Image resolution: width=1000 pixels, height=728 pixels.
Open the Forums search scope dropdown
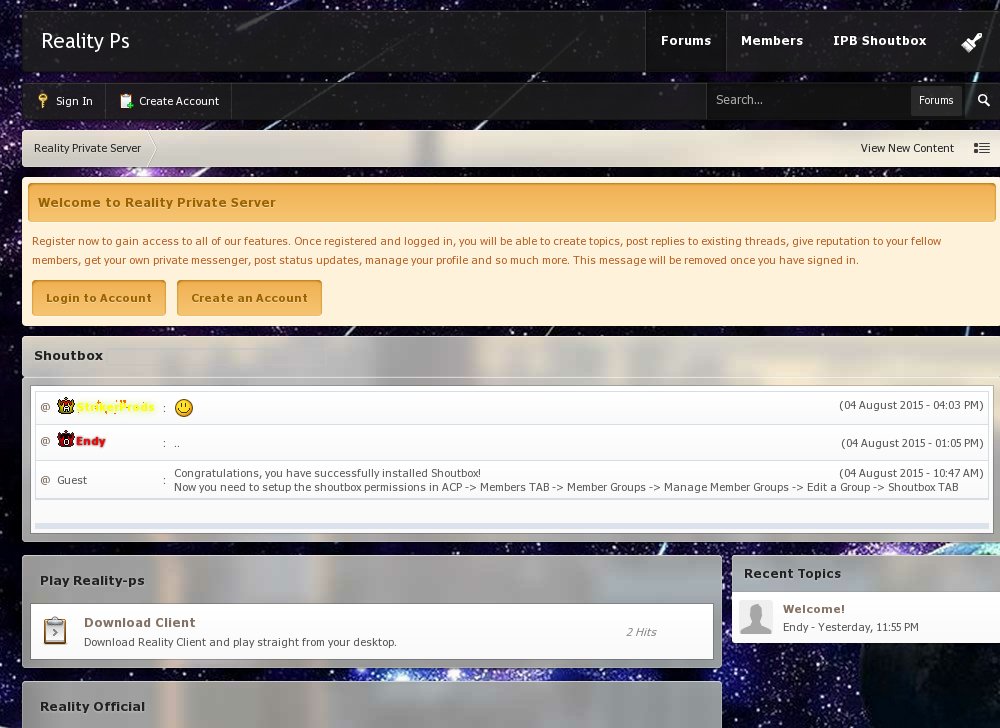click(935, 100)
